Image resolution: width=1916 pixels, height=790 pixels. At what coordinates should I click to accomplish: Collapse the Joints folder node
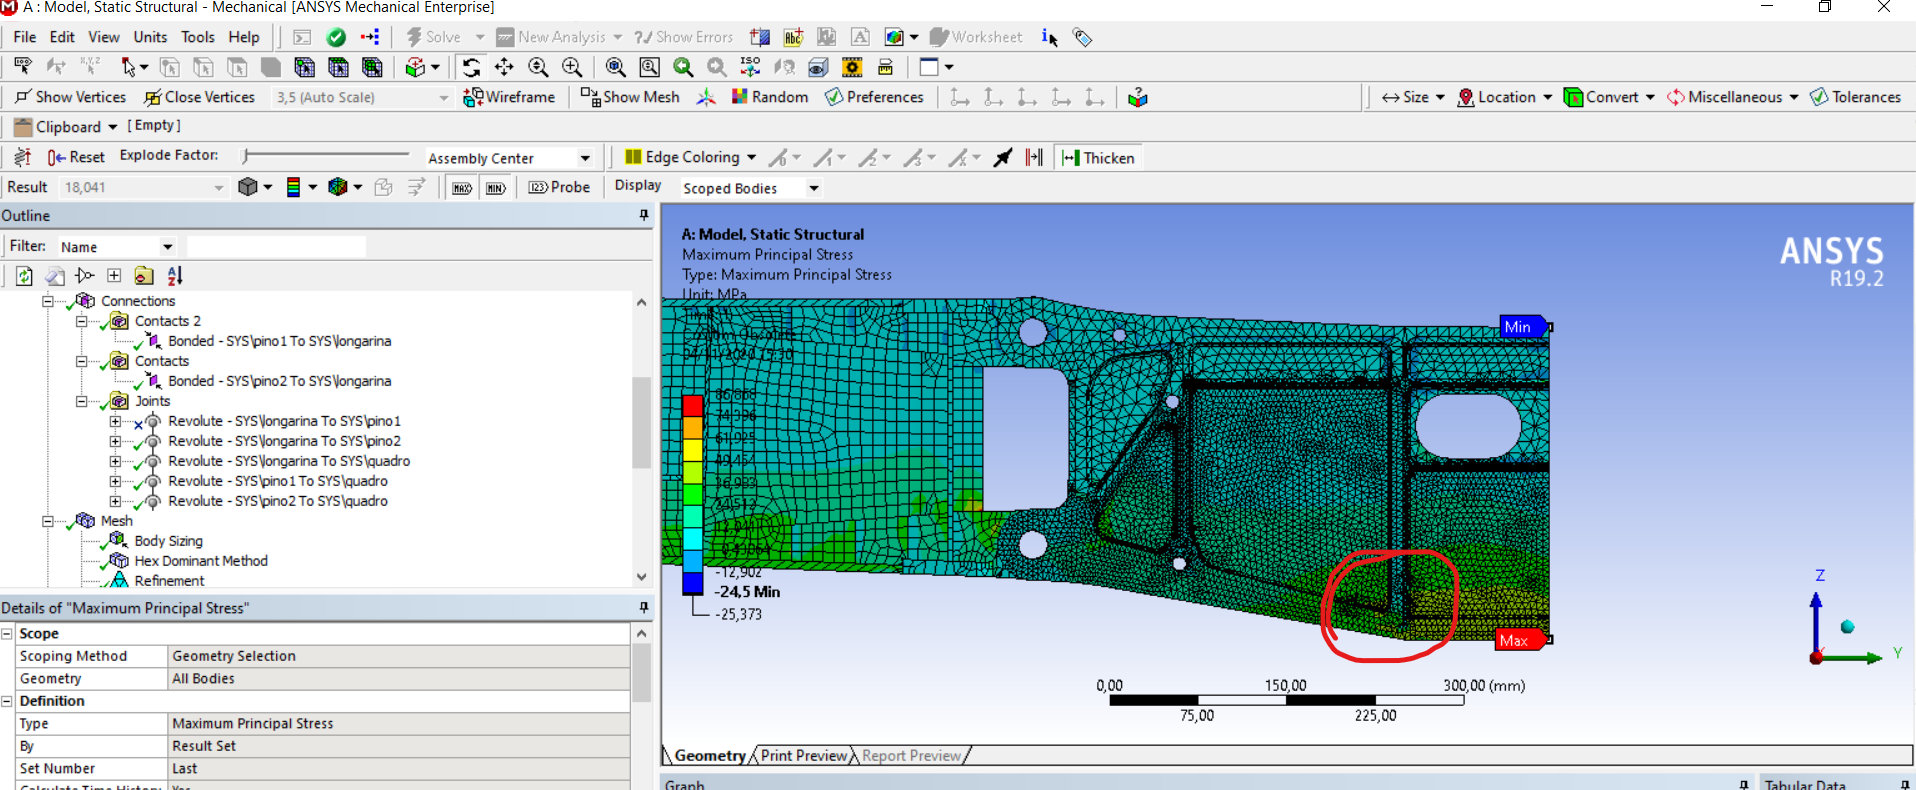pos(81,401)
